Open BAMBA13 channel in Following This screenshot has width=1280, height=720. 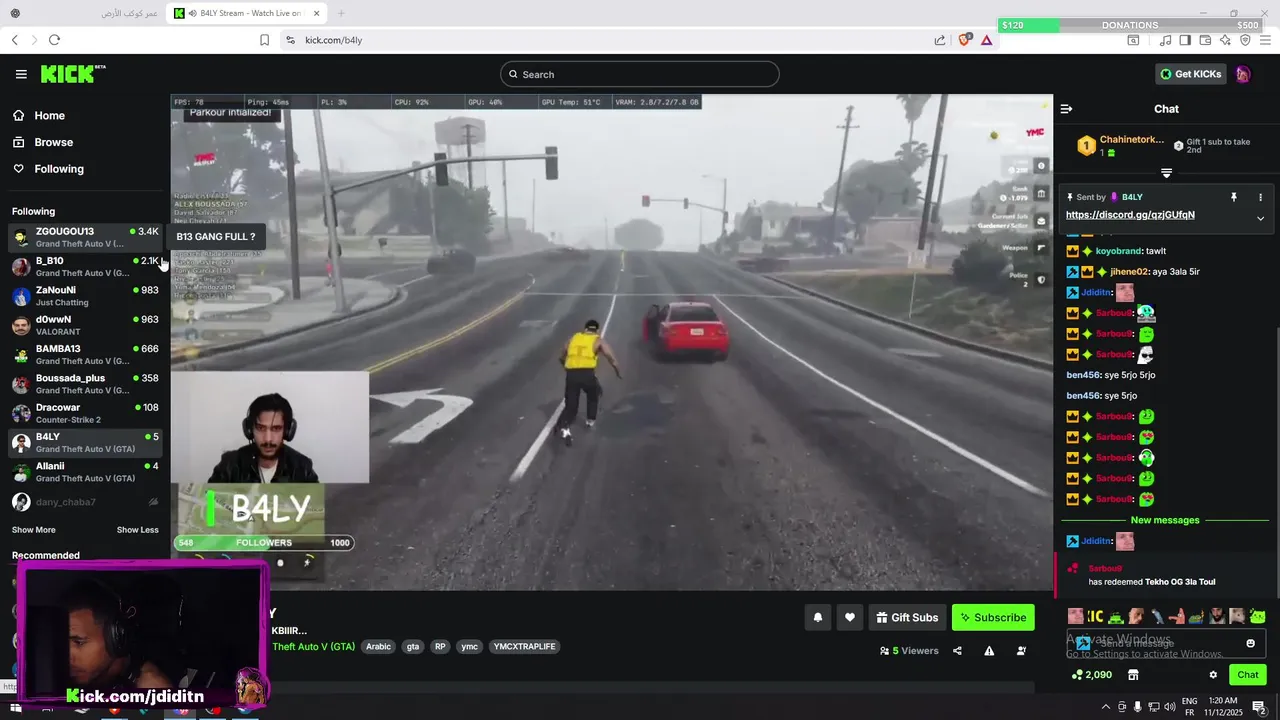click(85, 354)
